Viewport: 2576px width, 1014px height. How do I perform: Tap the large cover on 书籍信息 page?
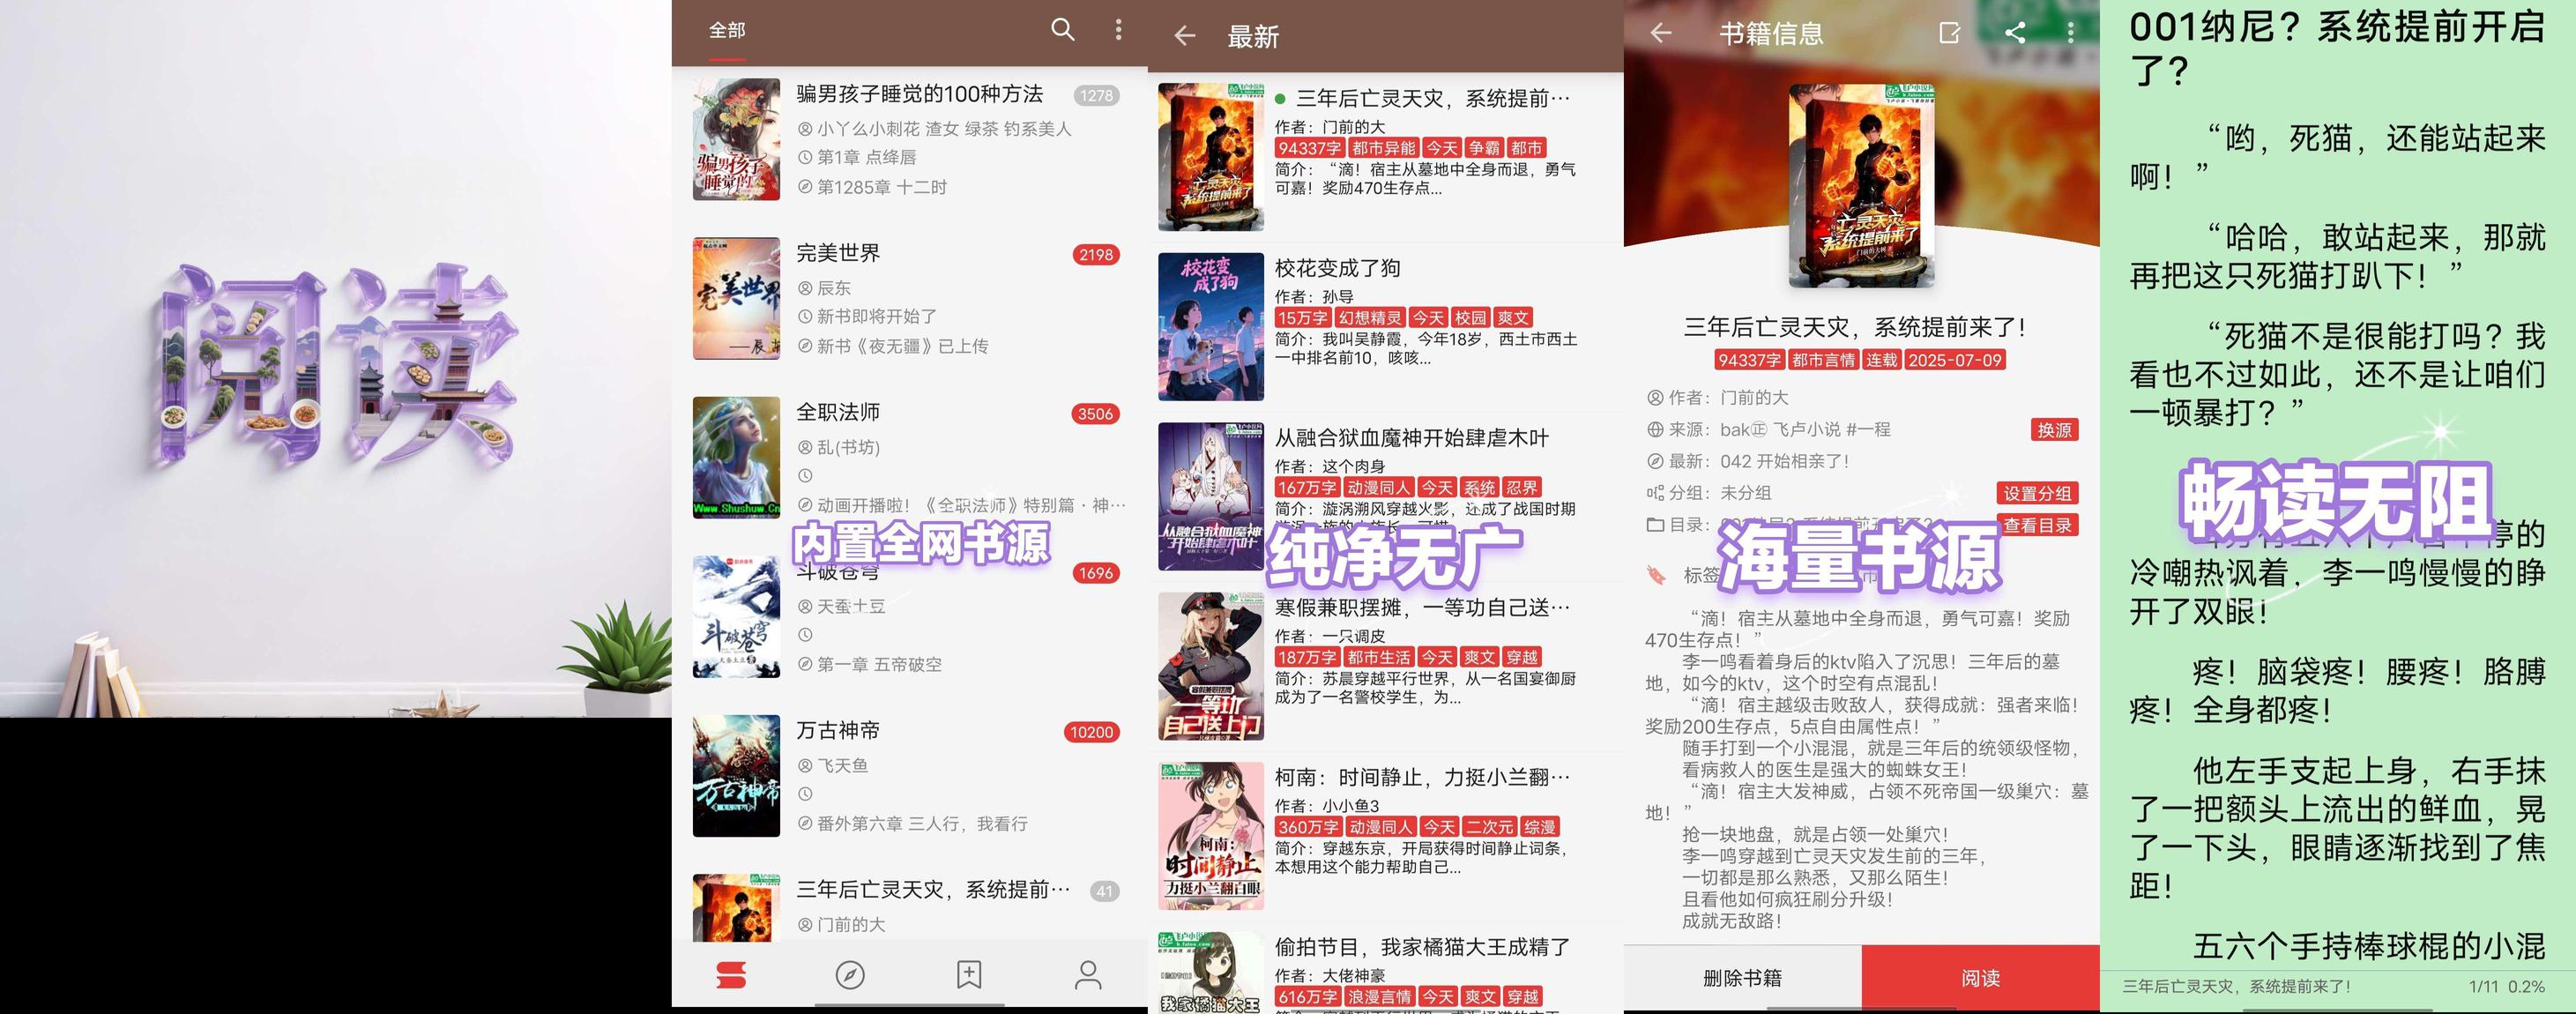1861,185
